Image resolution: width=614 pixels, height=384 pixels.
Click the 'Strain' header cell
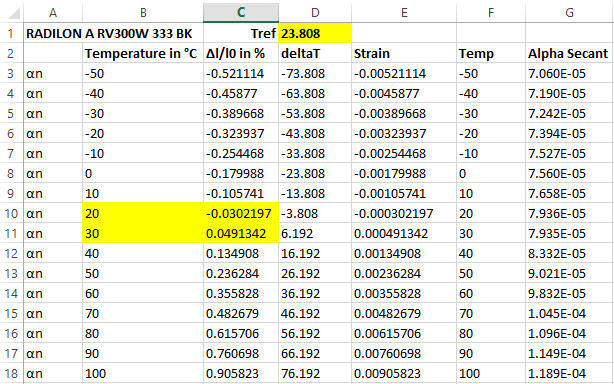pyautogui.click(x=404, y=53)
